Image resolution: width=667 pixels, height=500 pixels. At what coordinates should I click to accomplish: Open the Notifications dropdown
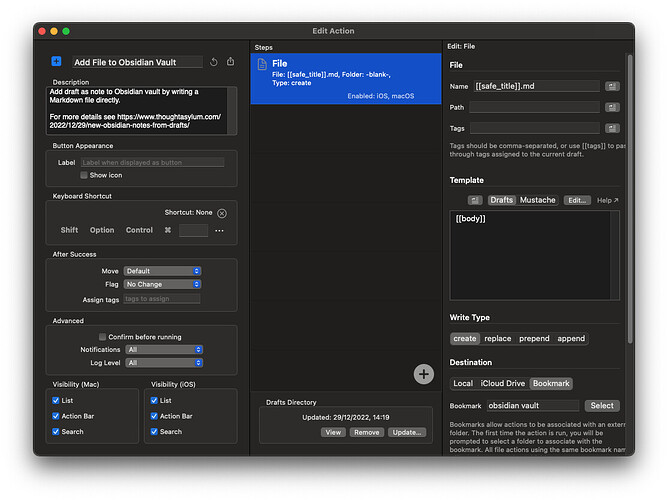tap(164, 350)
